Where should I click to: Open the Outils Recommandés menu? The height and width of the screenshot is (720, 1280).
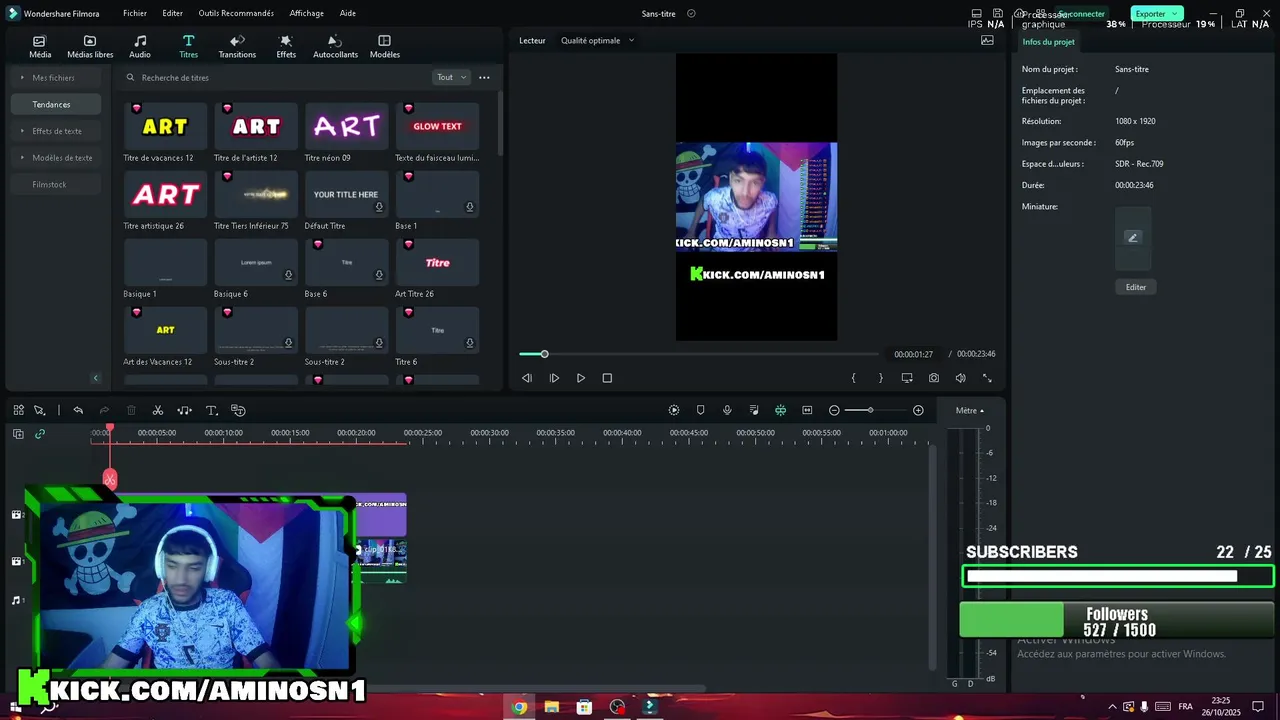pos(236,13)
